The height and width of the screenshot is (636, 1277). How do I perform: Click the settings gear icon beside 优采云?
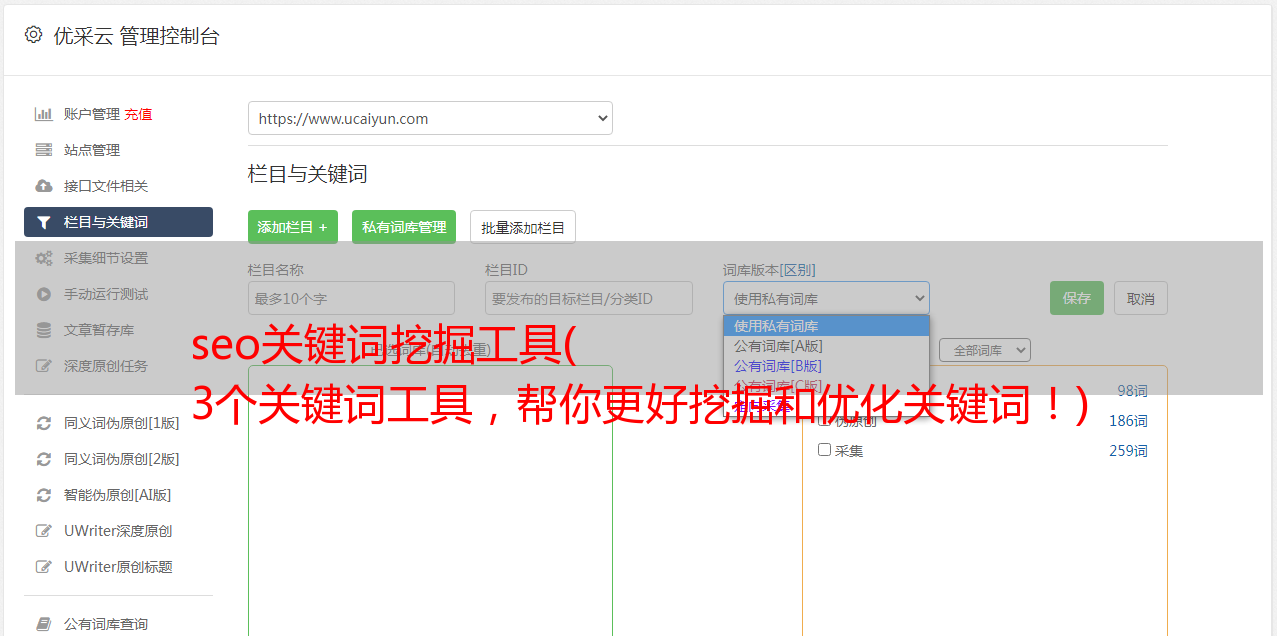tap(33, 35)
